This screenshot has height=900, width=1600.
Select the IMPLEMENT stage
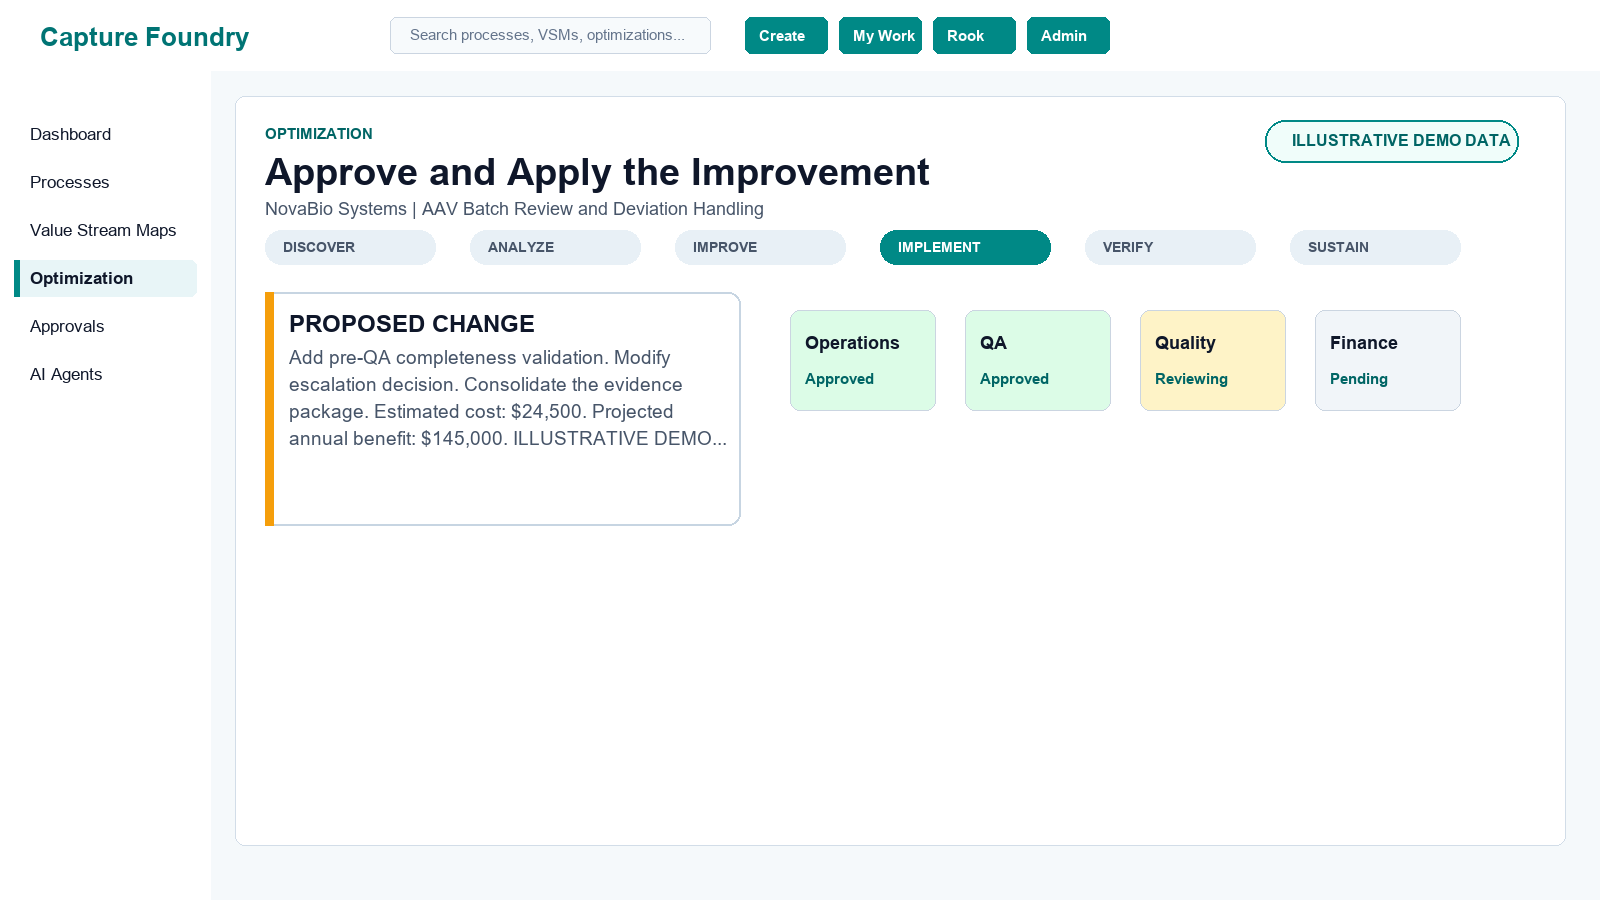[965, 247]
